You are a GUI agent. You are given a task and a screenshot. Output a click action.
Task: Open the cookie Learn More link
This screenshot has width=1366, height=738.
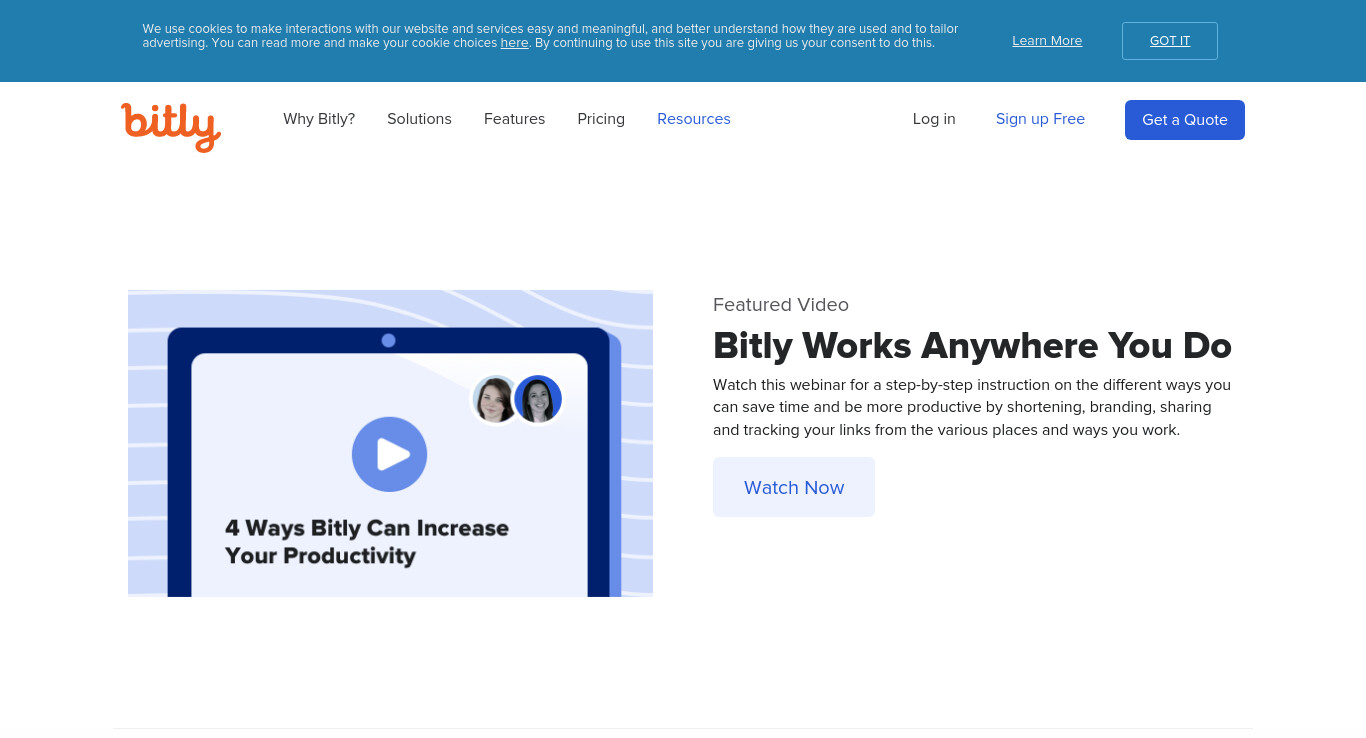tap(1047, 41)
